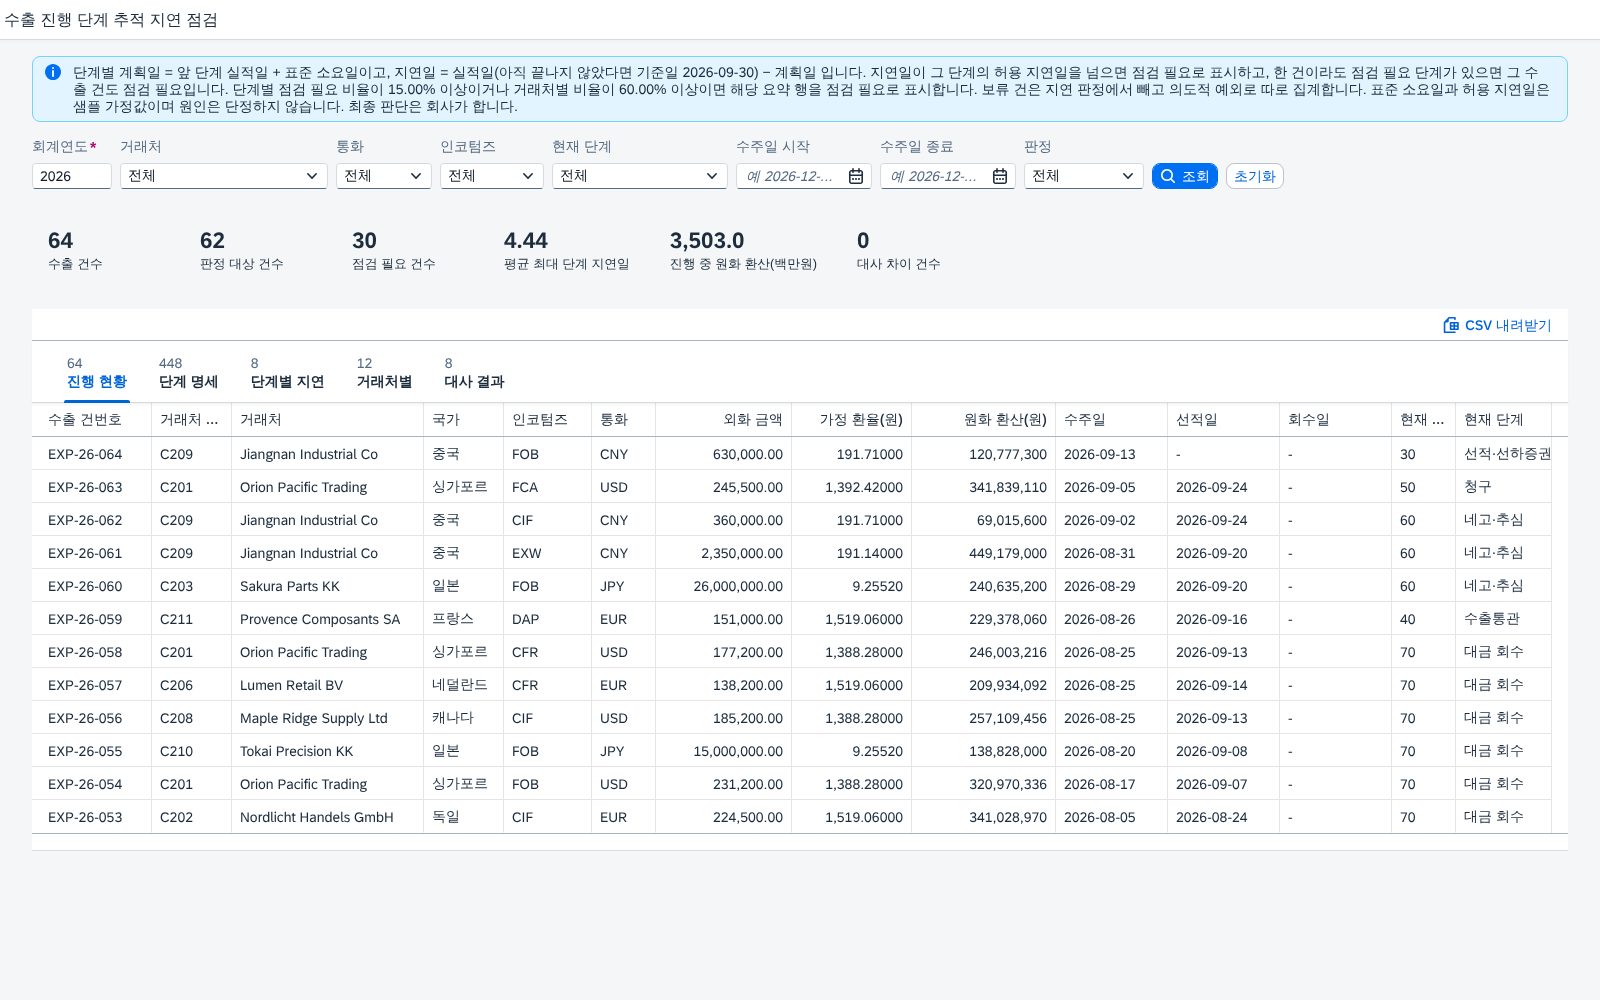Click the 3,503.0 진행 중 원화 환산 figure
The height and width of the screenshot is (1000, 1600).
pos(707,241)
